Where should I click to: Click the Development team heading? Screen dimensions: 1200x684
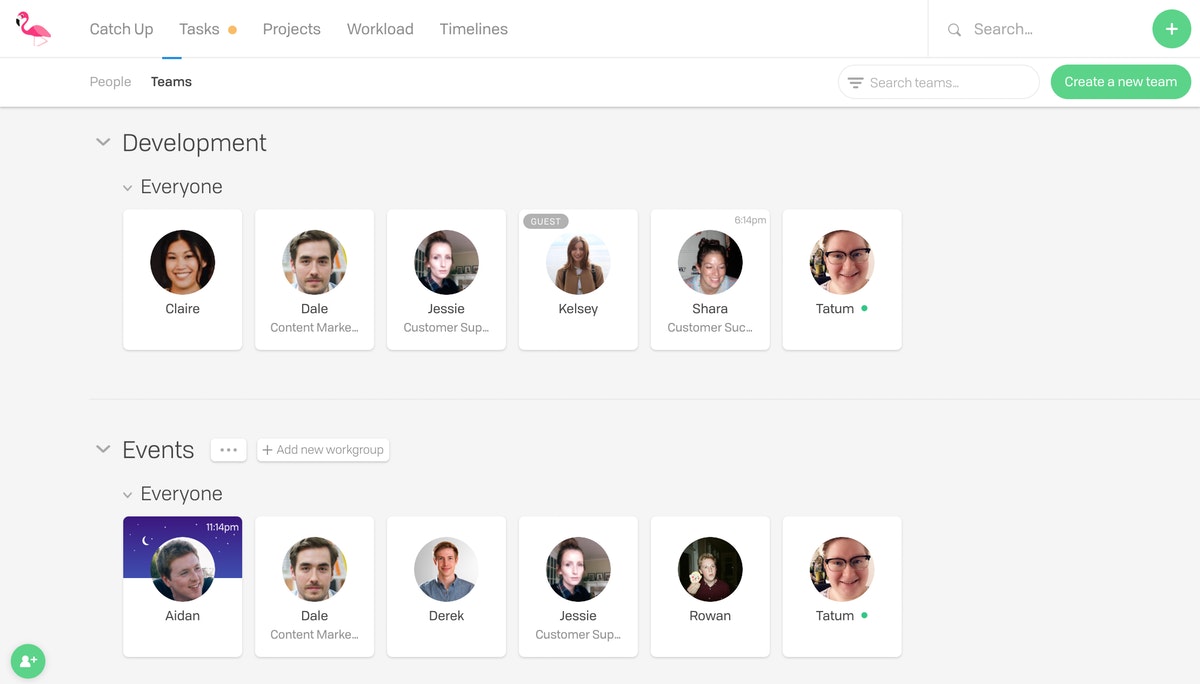[x=194, y=143]
